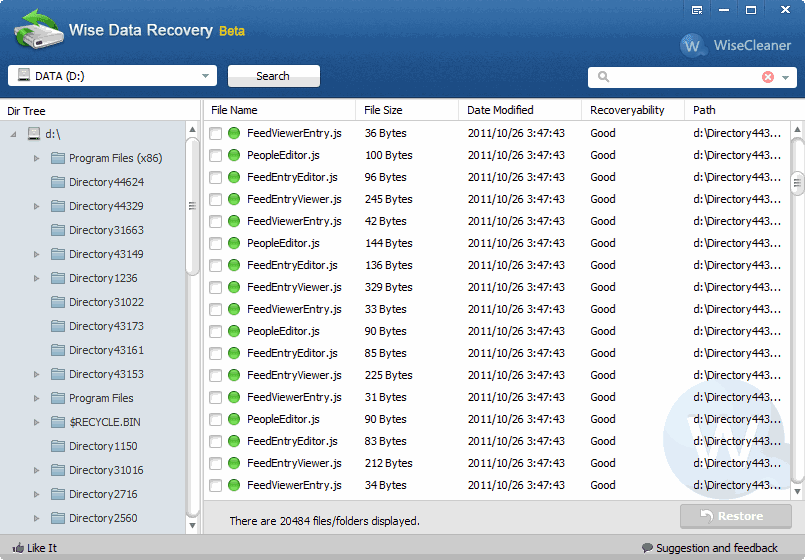Click the Dir Tree panel header
This screenshot has width=805, height=560.
pos(100,111)
